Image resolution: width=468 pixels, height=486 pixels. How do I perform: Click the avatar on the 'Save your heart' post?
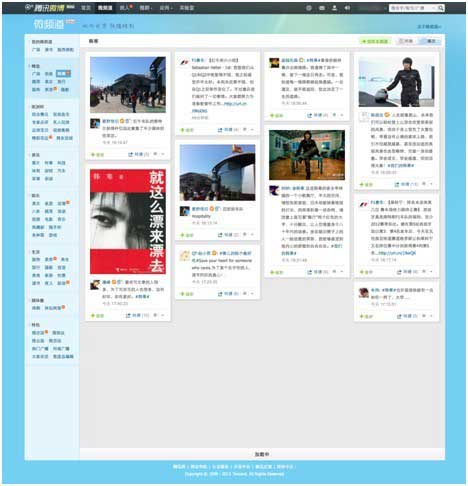coord(185,255)
